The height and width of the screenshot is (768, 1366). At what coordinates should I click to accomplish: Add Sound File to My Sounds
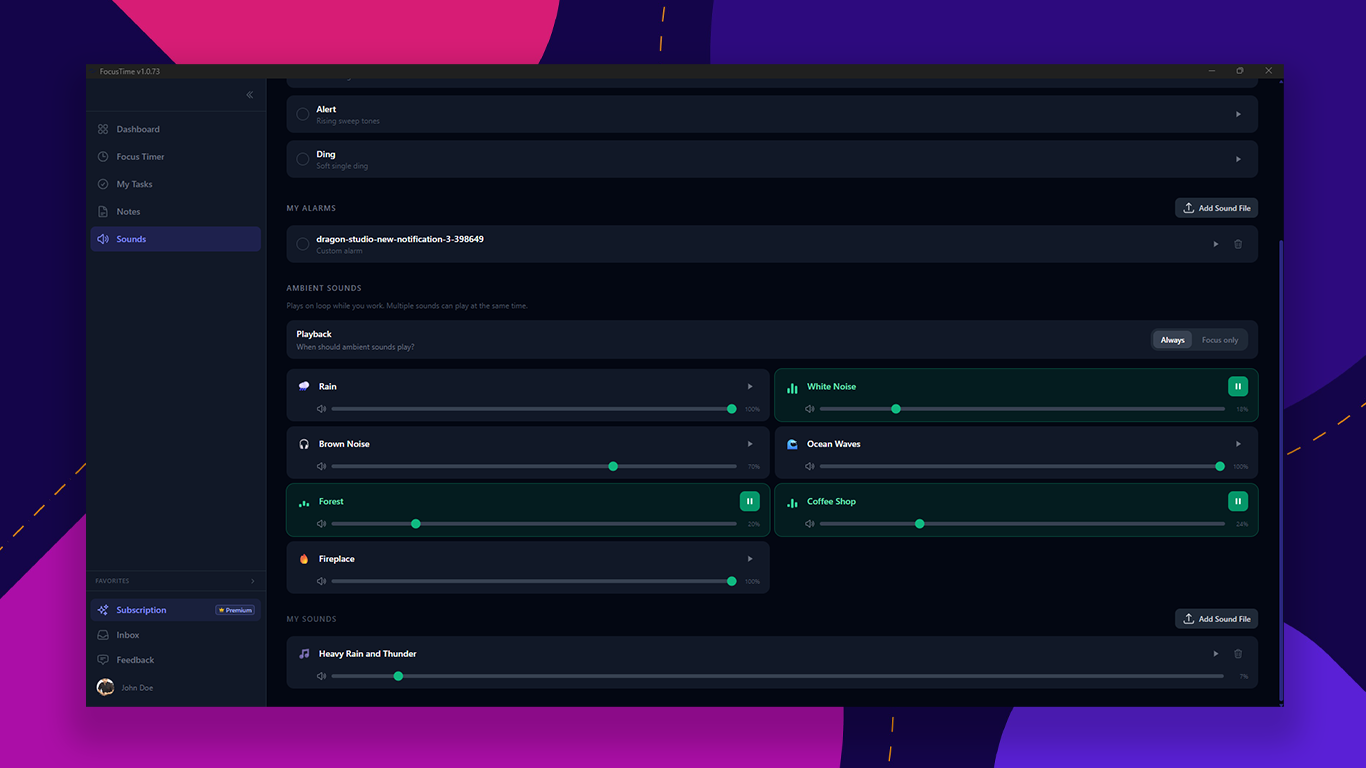(x=1216, y=619)
